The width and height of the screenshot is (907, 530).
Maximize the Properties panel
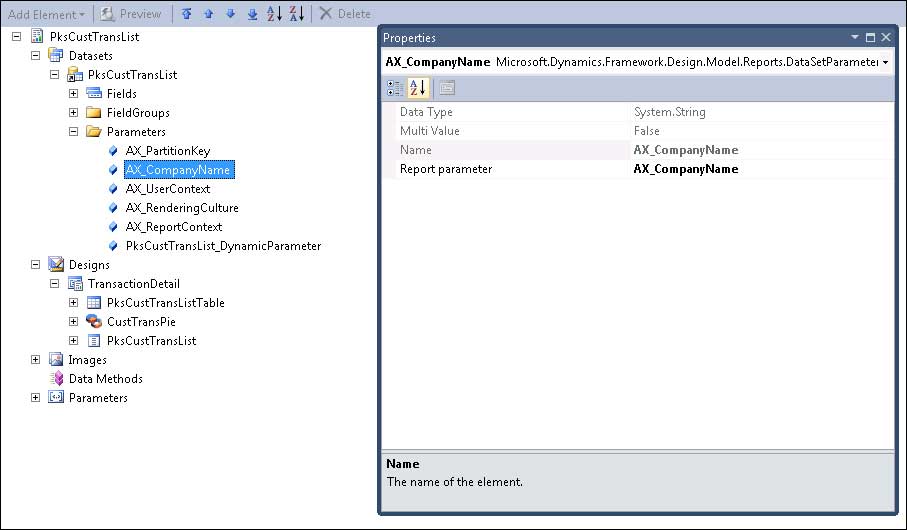(x=870, y=38)
